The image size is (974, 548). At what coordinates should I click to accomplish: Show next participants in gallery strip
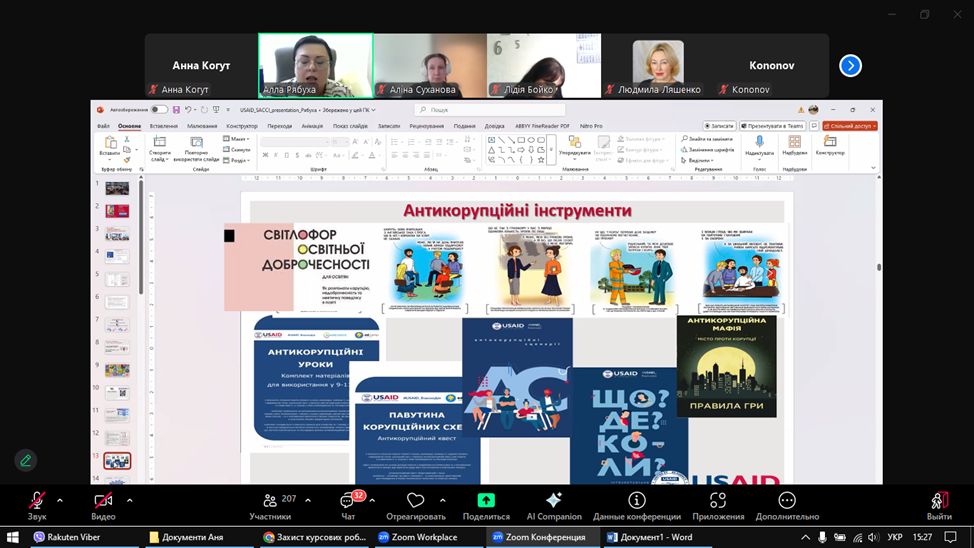(850, 66)
